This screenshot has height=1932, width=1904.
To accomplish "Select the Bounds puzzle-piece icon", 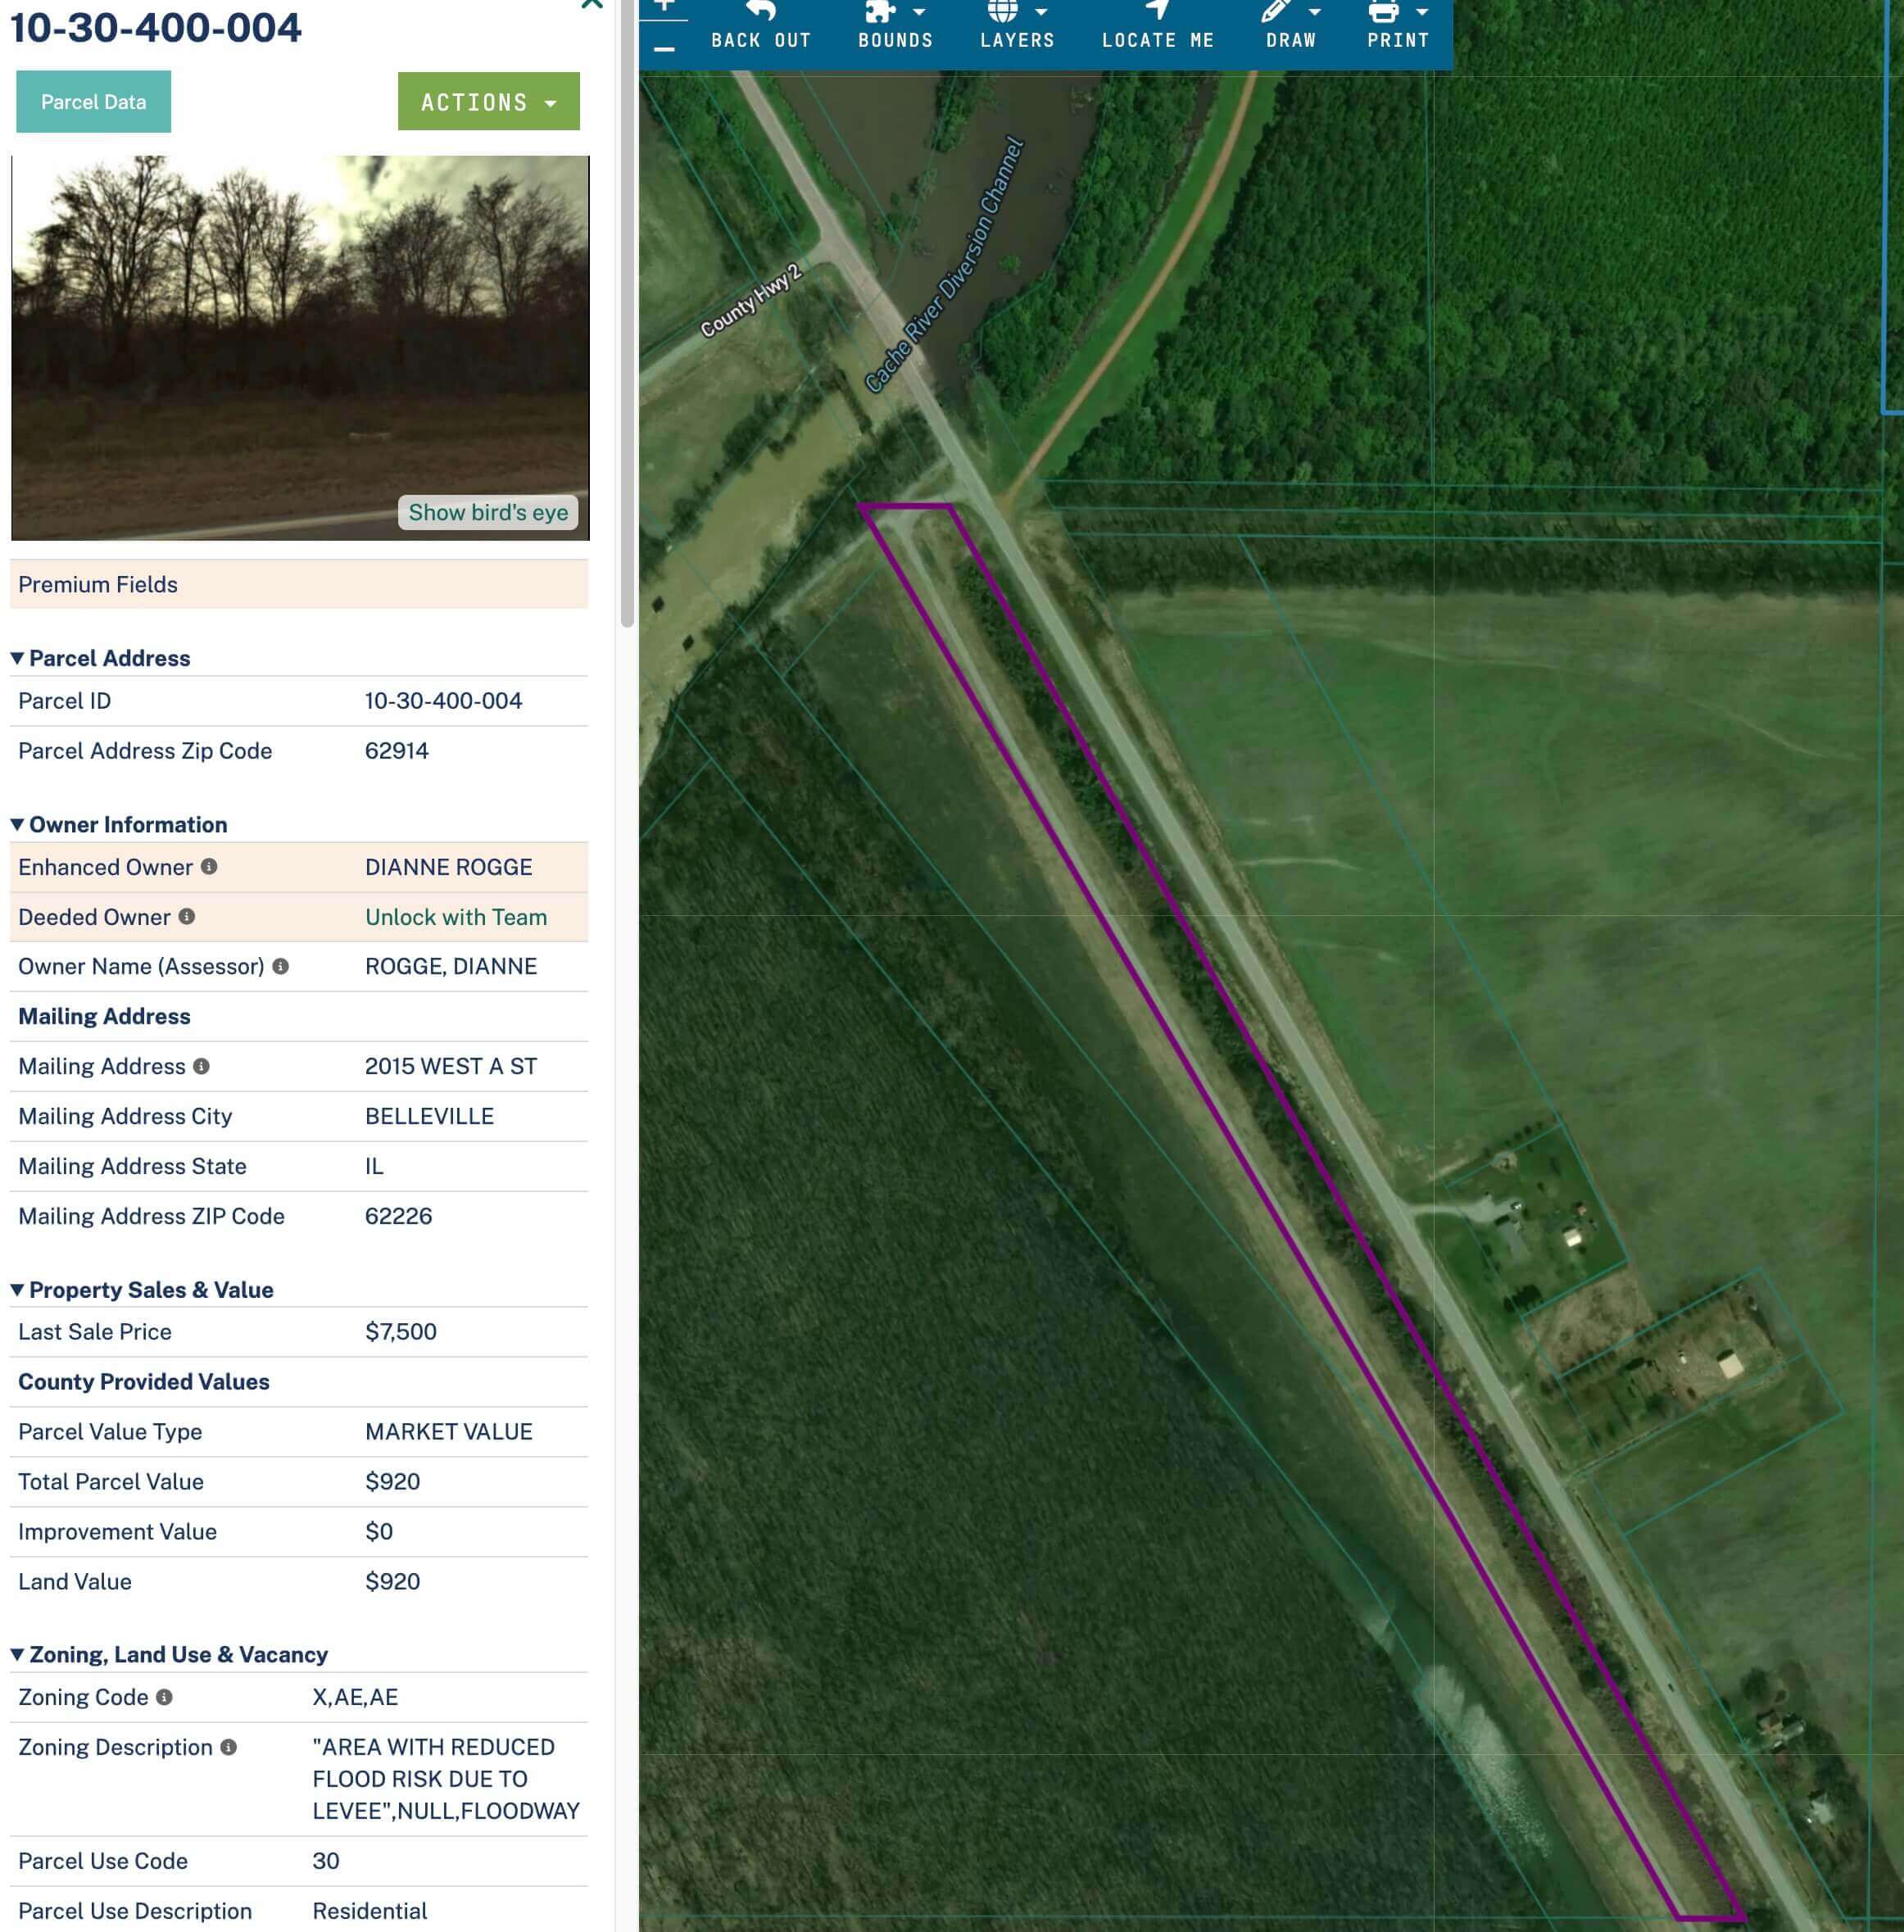I will pyautogui.click(x=880, y=12).
